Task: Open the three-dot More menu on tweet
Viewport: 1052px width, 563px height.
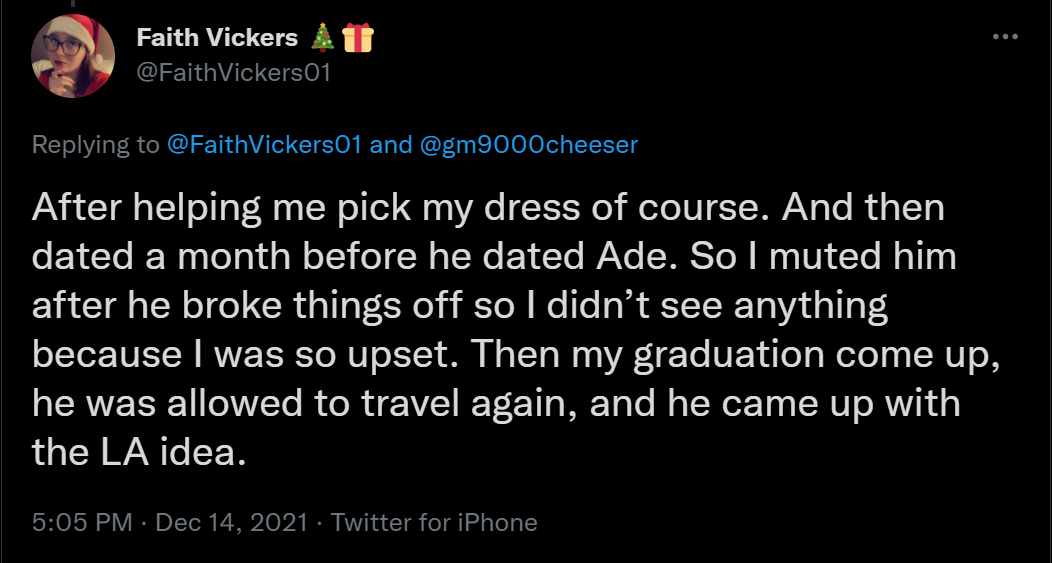Action: [x=1005, y=37]
